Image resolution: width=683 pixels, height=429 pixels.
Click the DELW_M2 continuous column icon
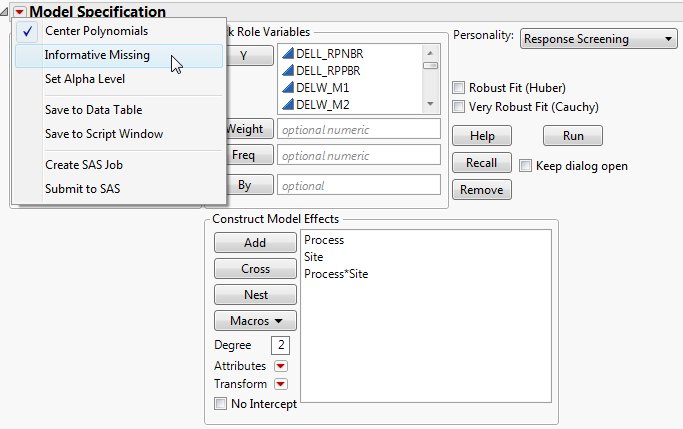tap(288, 104)
